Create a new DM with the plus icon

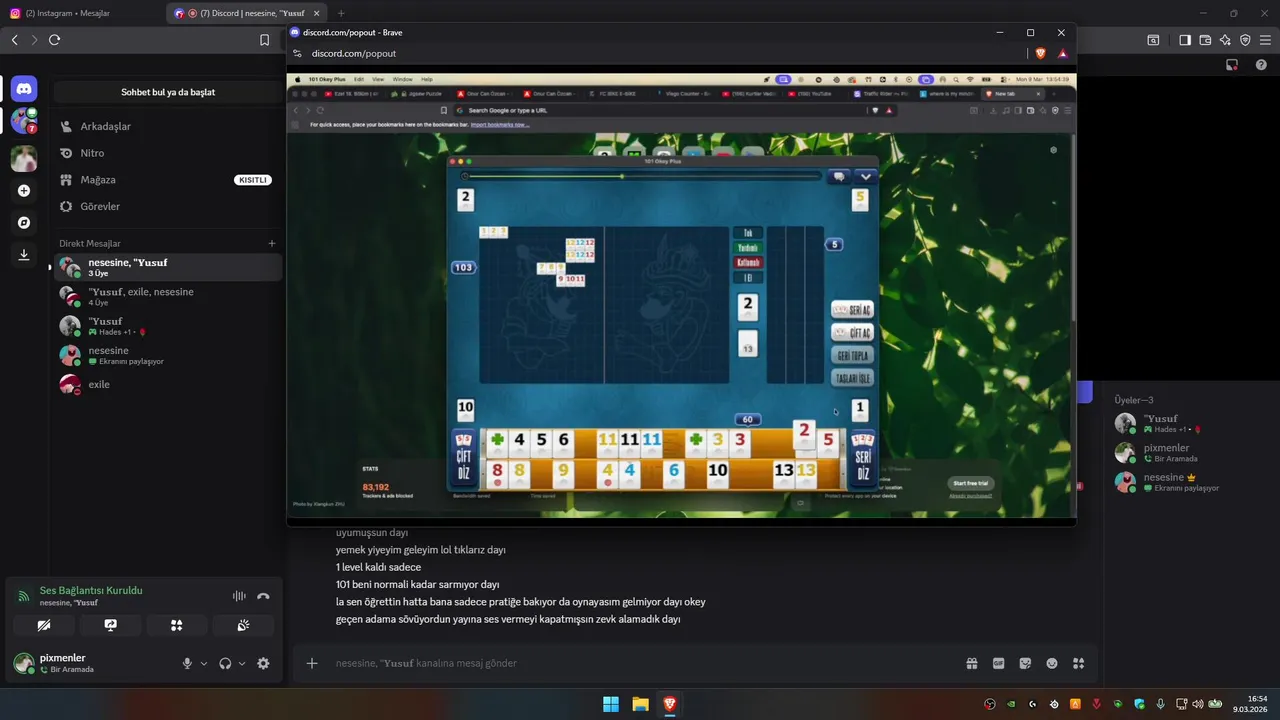pos(272,243)
